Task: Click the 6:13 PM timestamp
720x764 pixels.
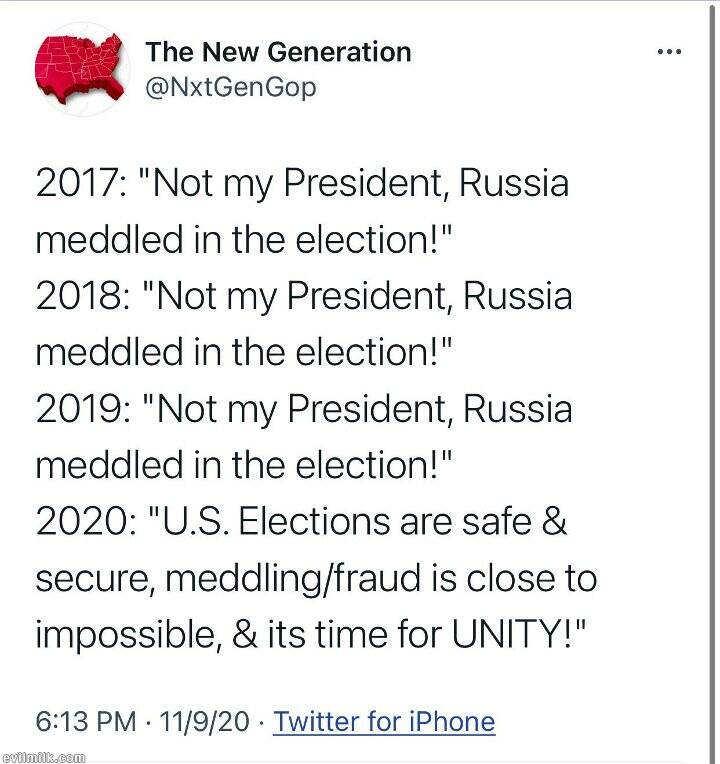Action: (x=84, y=721)
